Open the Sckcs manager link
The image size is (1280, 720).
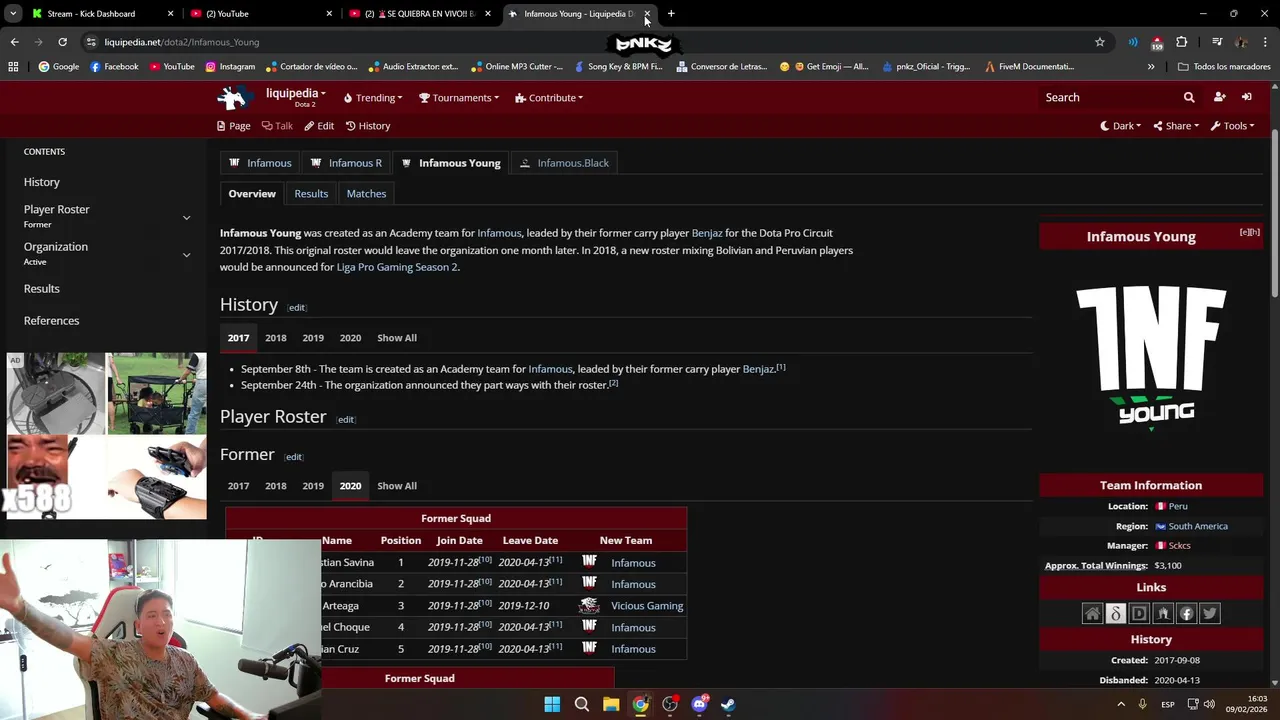point(1179,546)
